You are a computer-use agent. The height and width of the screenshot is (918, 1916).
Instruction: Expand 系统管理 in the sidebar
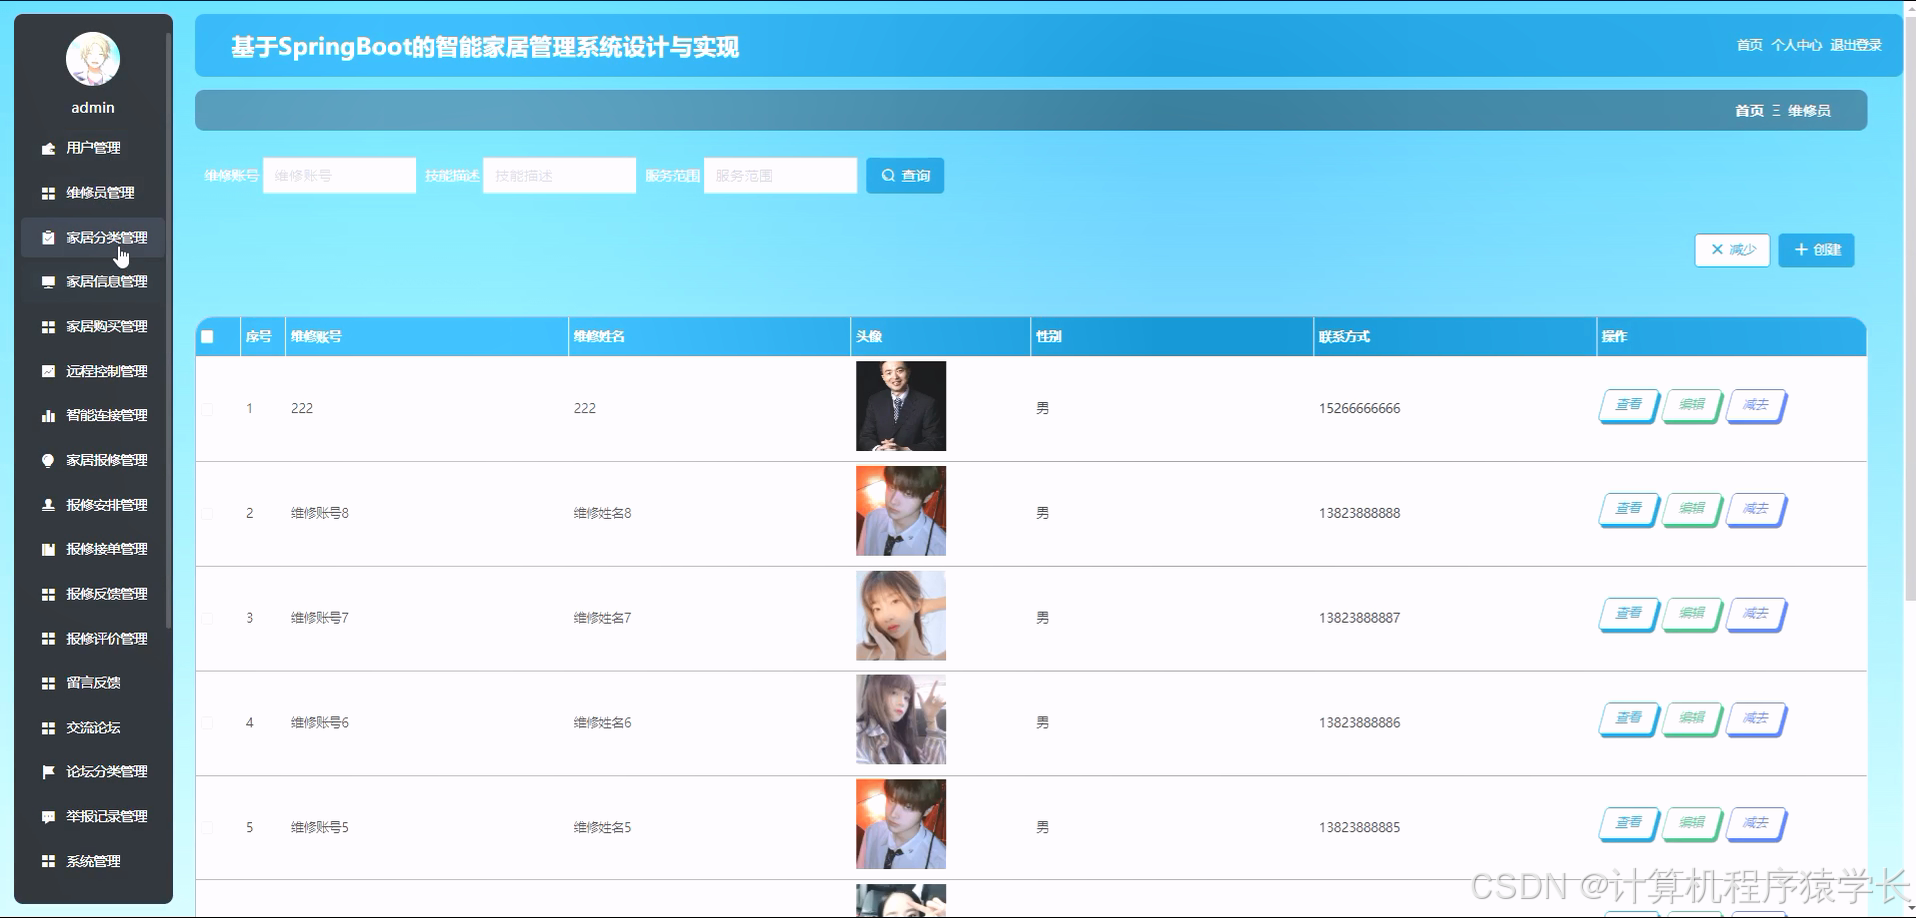coord(93,861)
